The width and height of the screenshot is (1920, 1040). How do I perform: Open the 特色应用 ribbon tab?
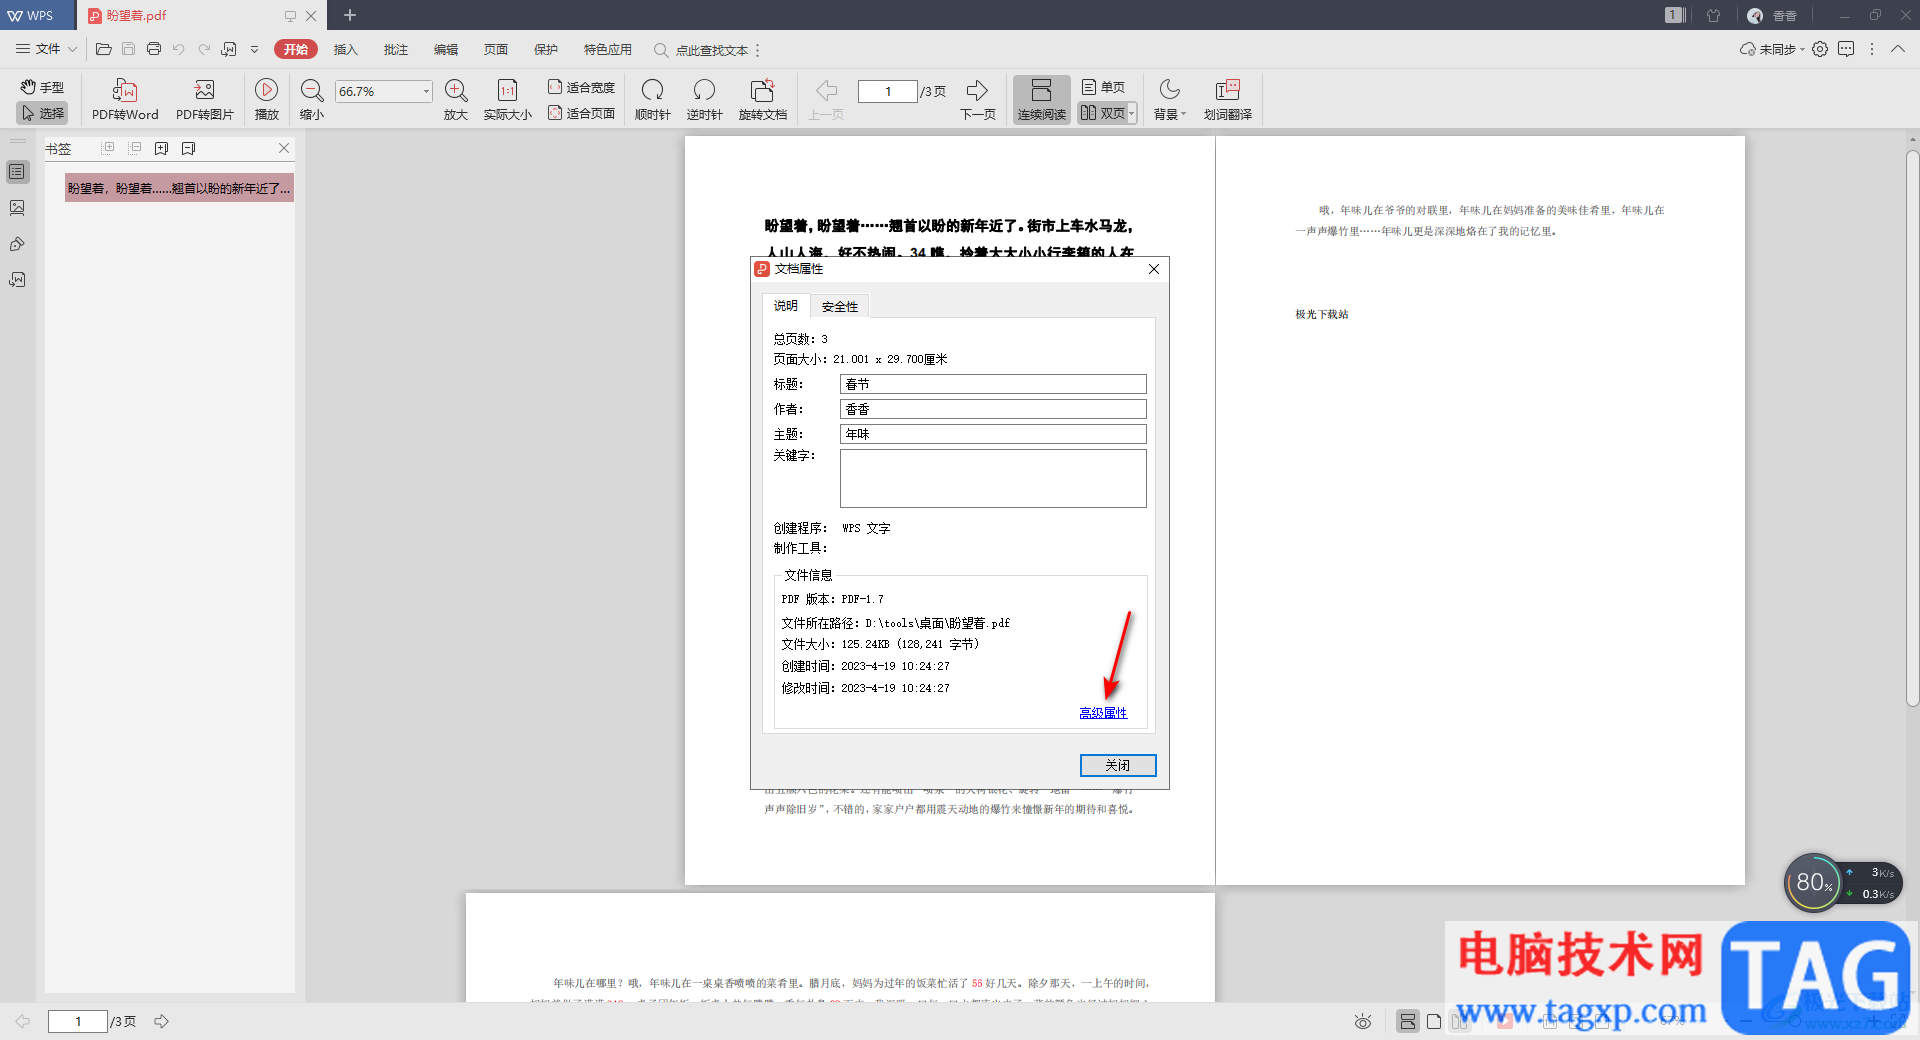click(x=608, y=49)
